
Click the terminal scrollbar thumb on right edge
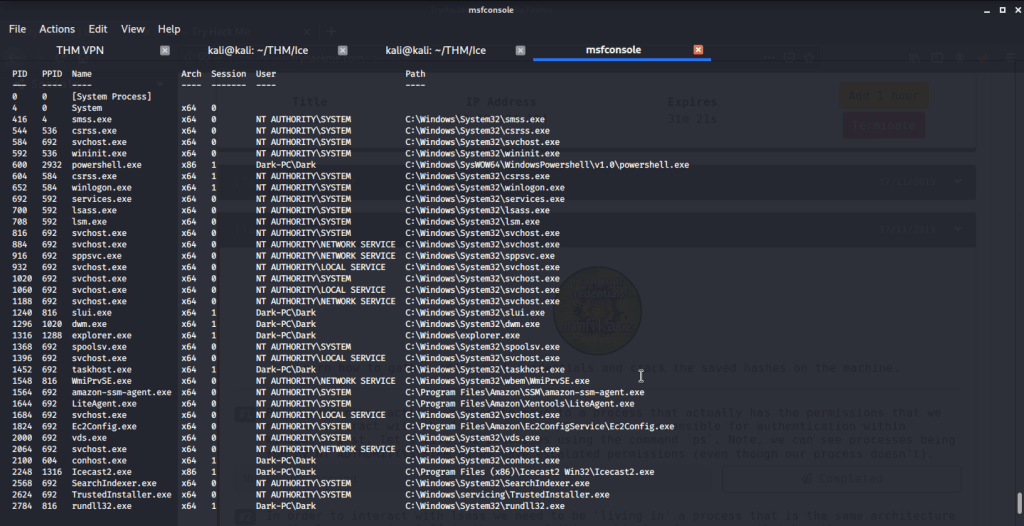click(x=1019, y=503)
